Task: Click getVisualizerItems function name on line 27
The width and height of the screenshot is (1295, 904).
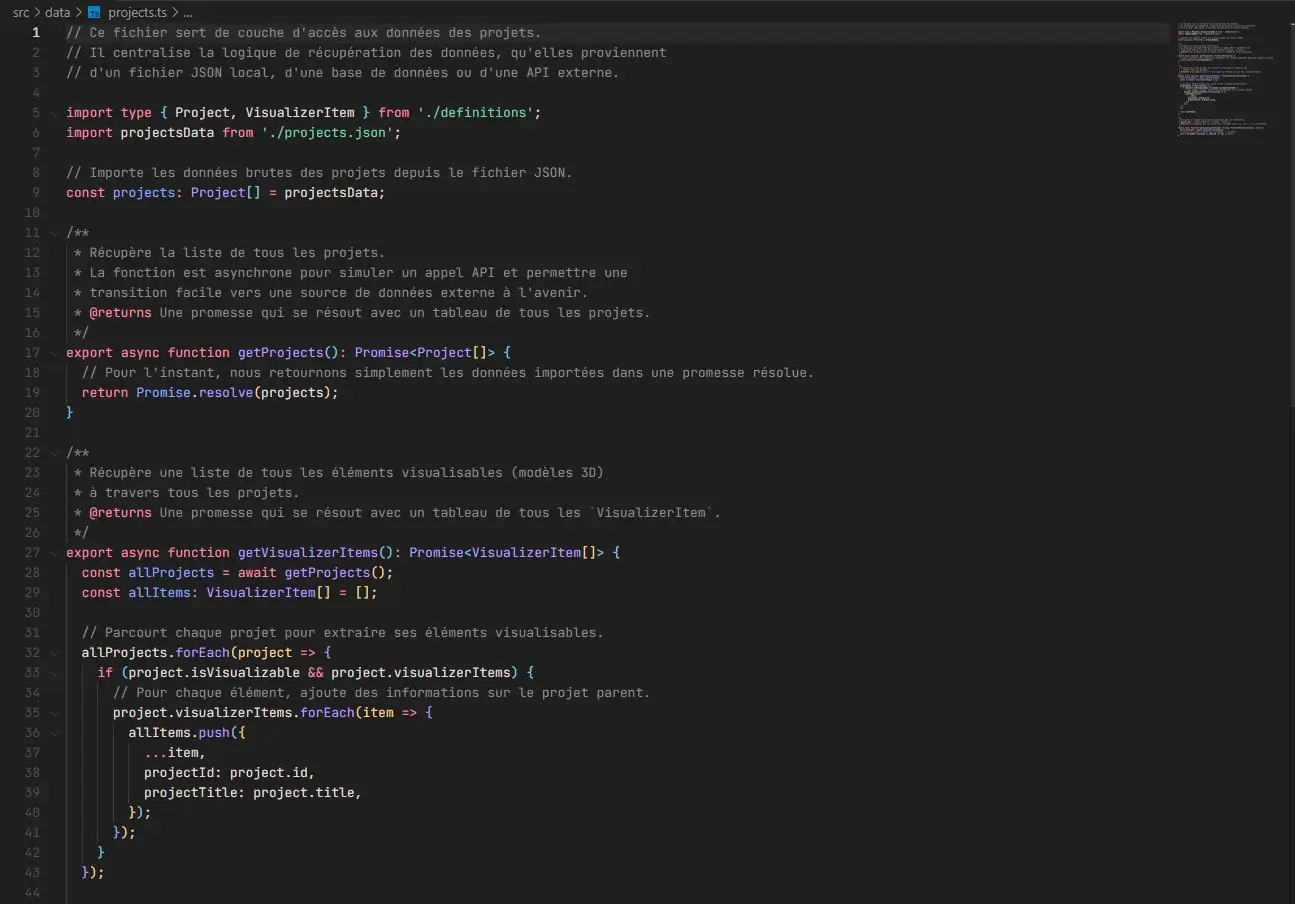Action: 308,552
